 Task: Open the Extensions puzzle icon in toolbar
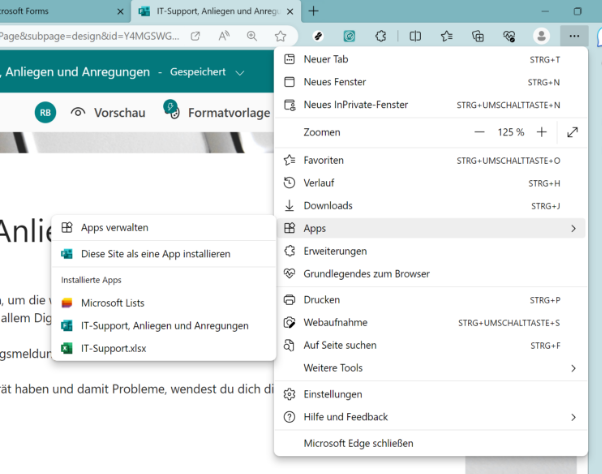[381, 36]
